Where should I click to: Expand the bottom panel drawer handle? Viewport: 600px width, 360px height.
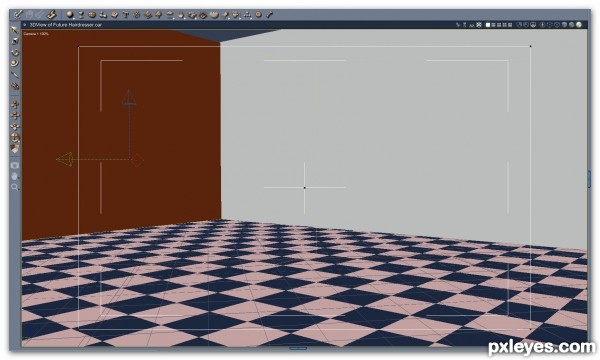click(298, 348)
